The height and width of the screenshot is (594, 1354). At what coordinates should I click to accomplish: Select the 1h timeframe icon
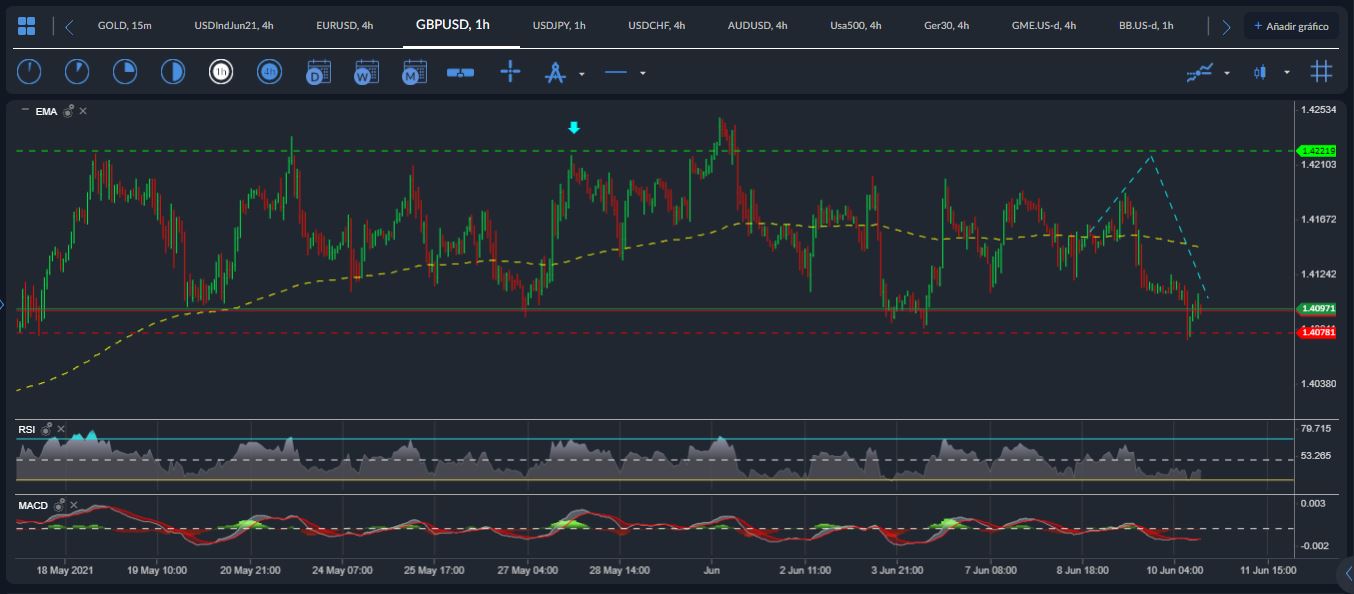(x=221, y=72)
